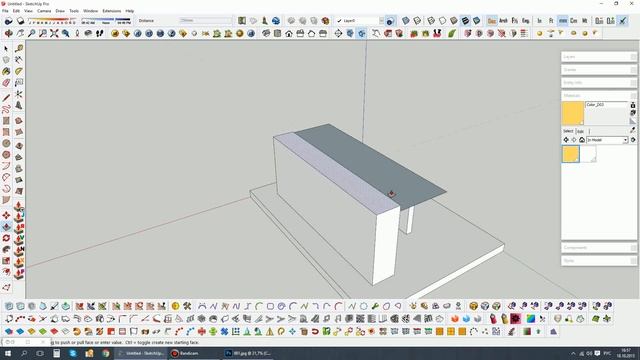
Task: Activate the Walk footprints tool
Action: [x=100, y=33]
